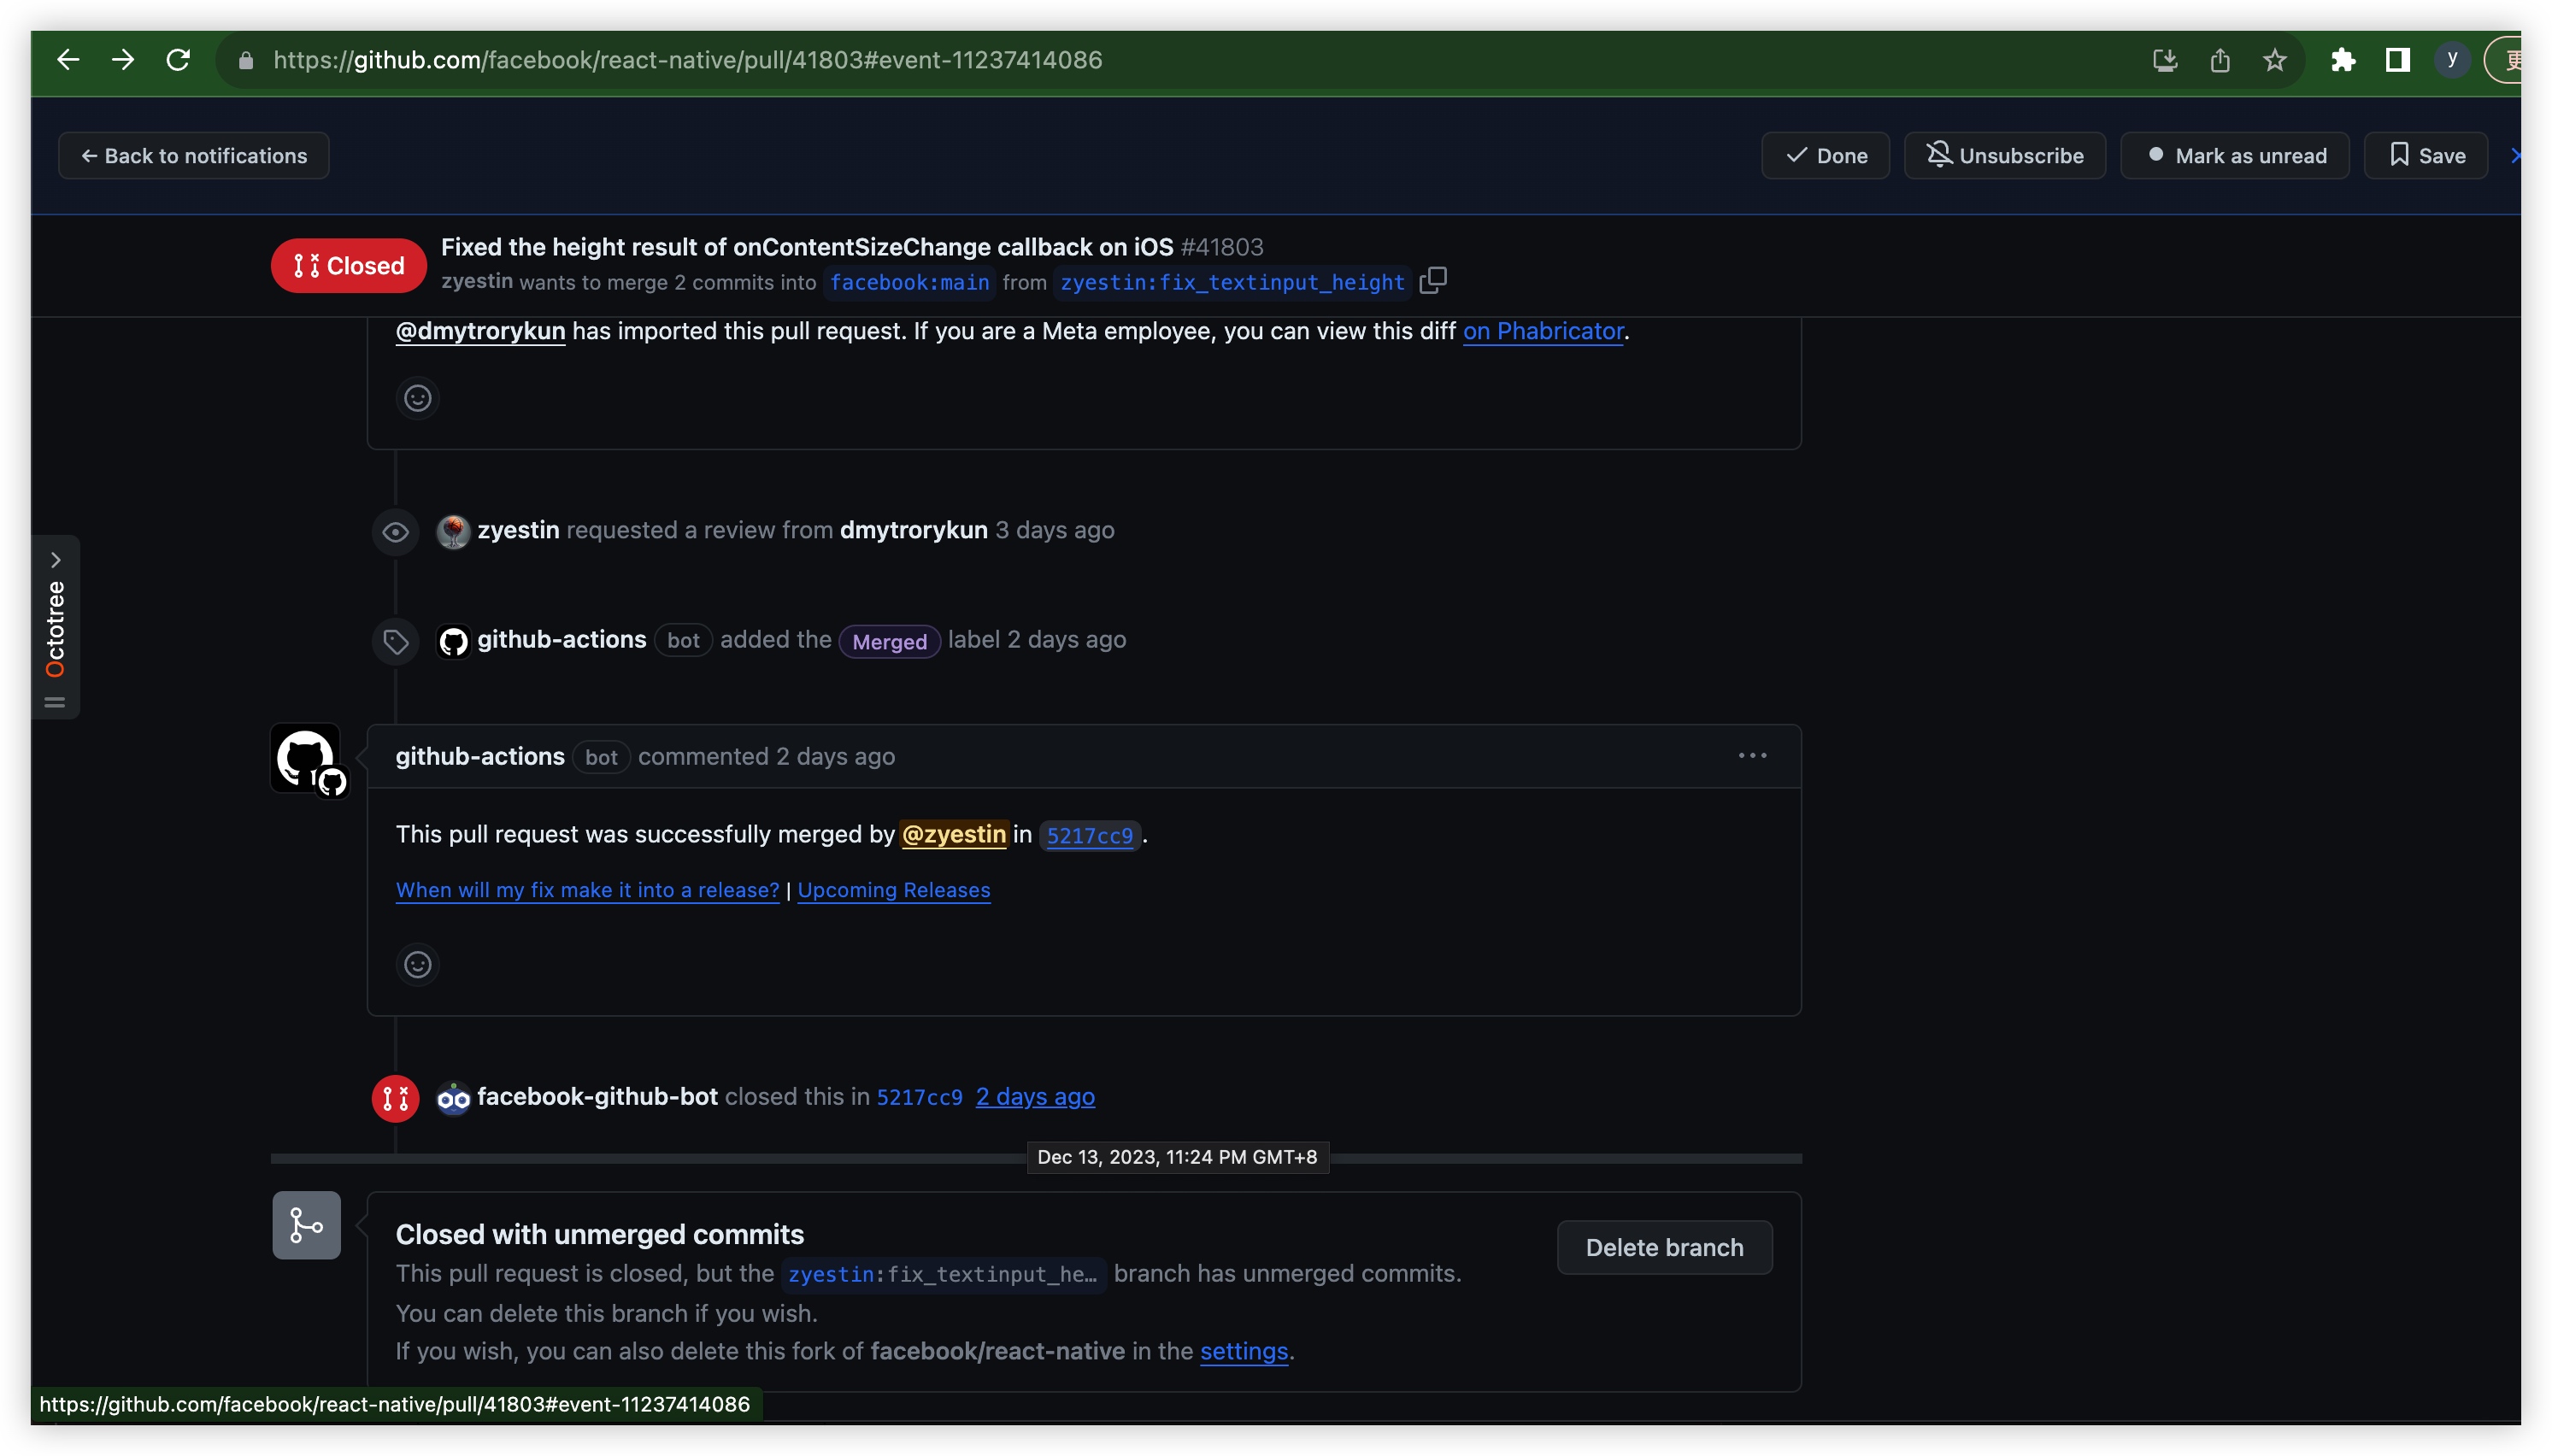Open the browser downloads icon

click(2164, 60)
